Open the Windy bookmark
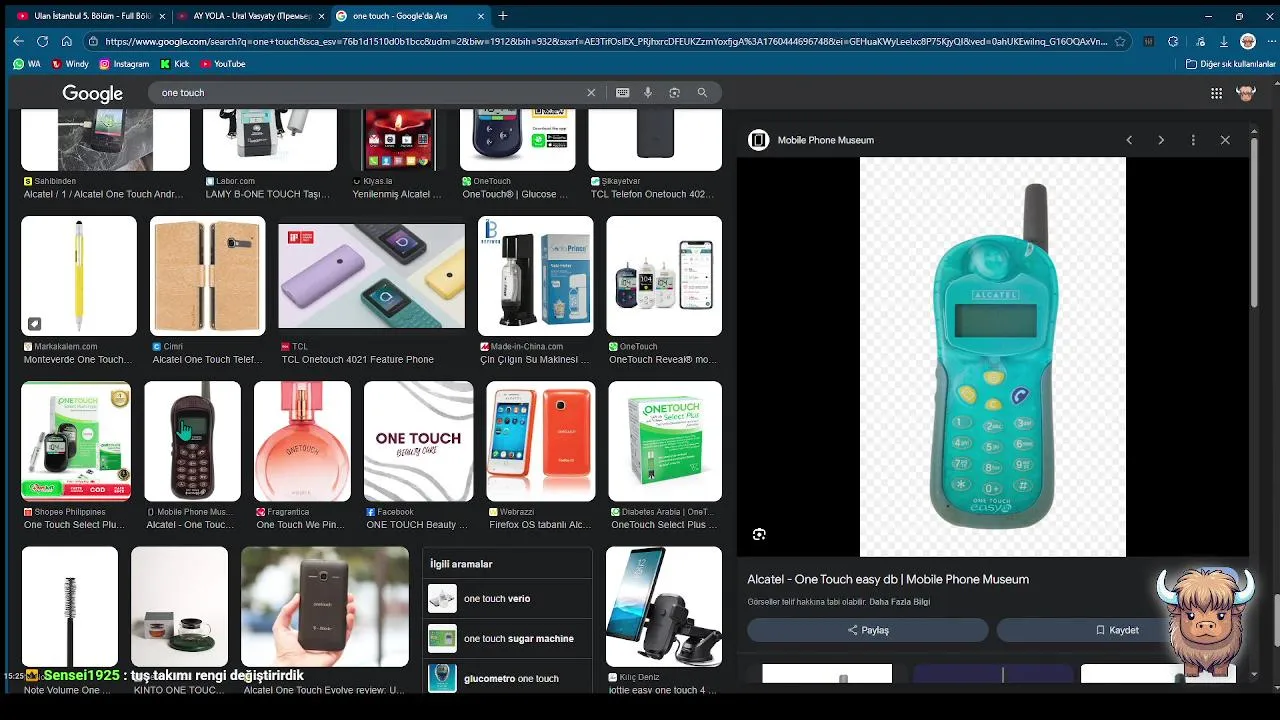The image size is (1280, 720). point(70,64)
